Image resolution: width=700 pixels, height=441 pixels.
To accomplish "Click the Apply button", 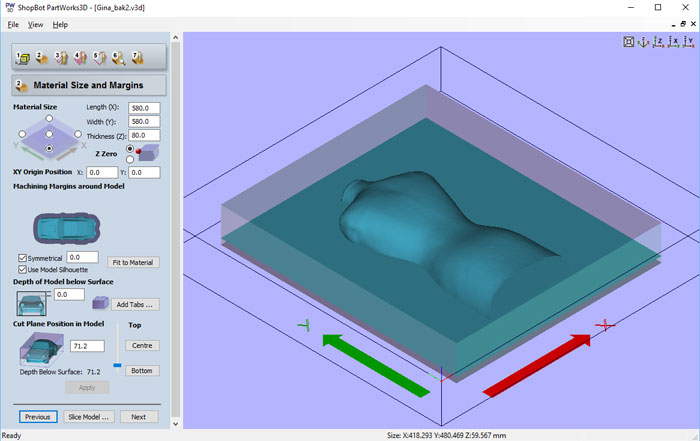I will pyautogui.click(x=87, y=387).
